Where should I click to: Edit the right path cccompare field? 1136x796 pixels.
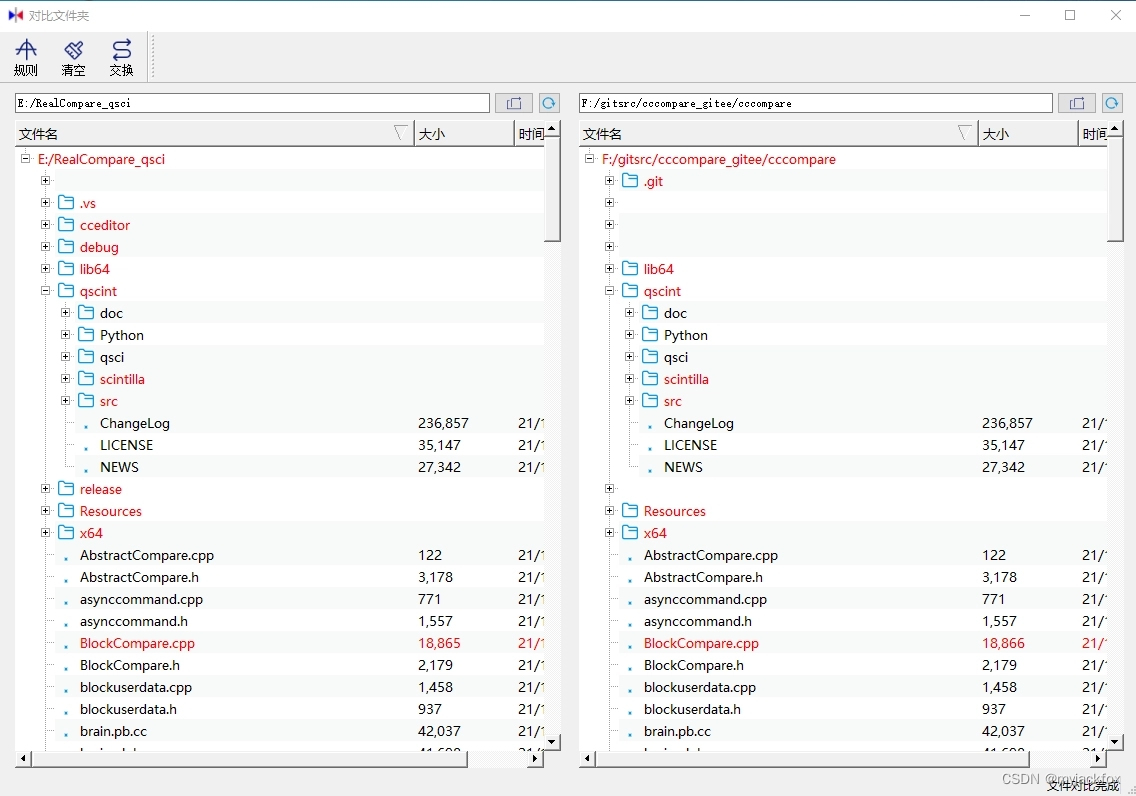[x=816, y=103]
